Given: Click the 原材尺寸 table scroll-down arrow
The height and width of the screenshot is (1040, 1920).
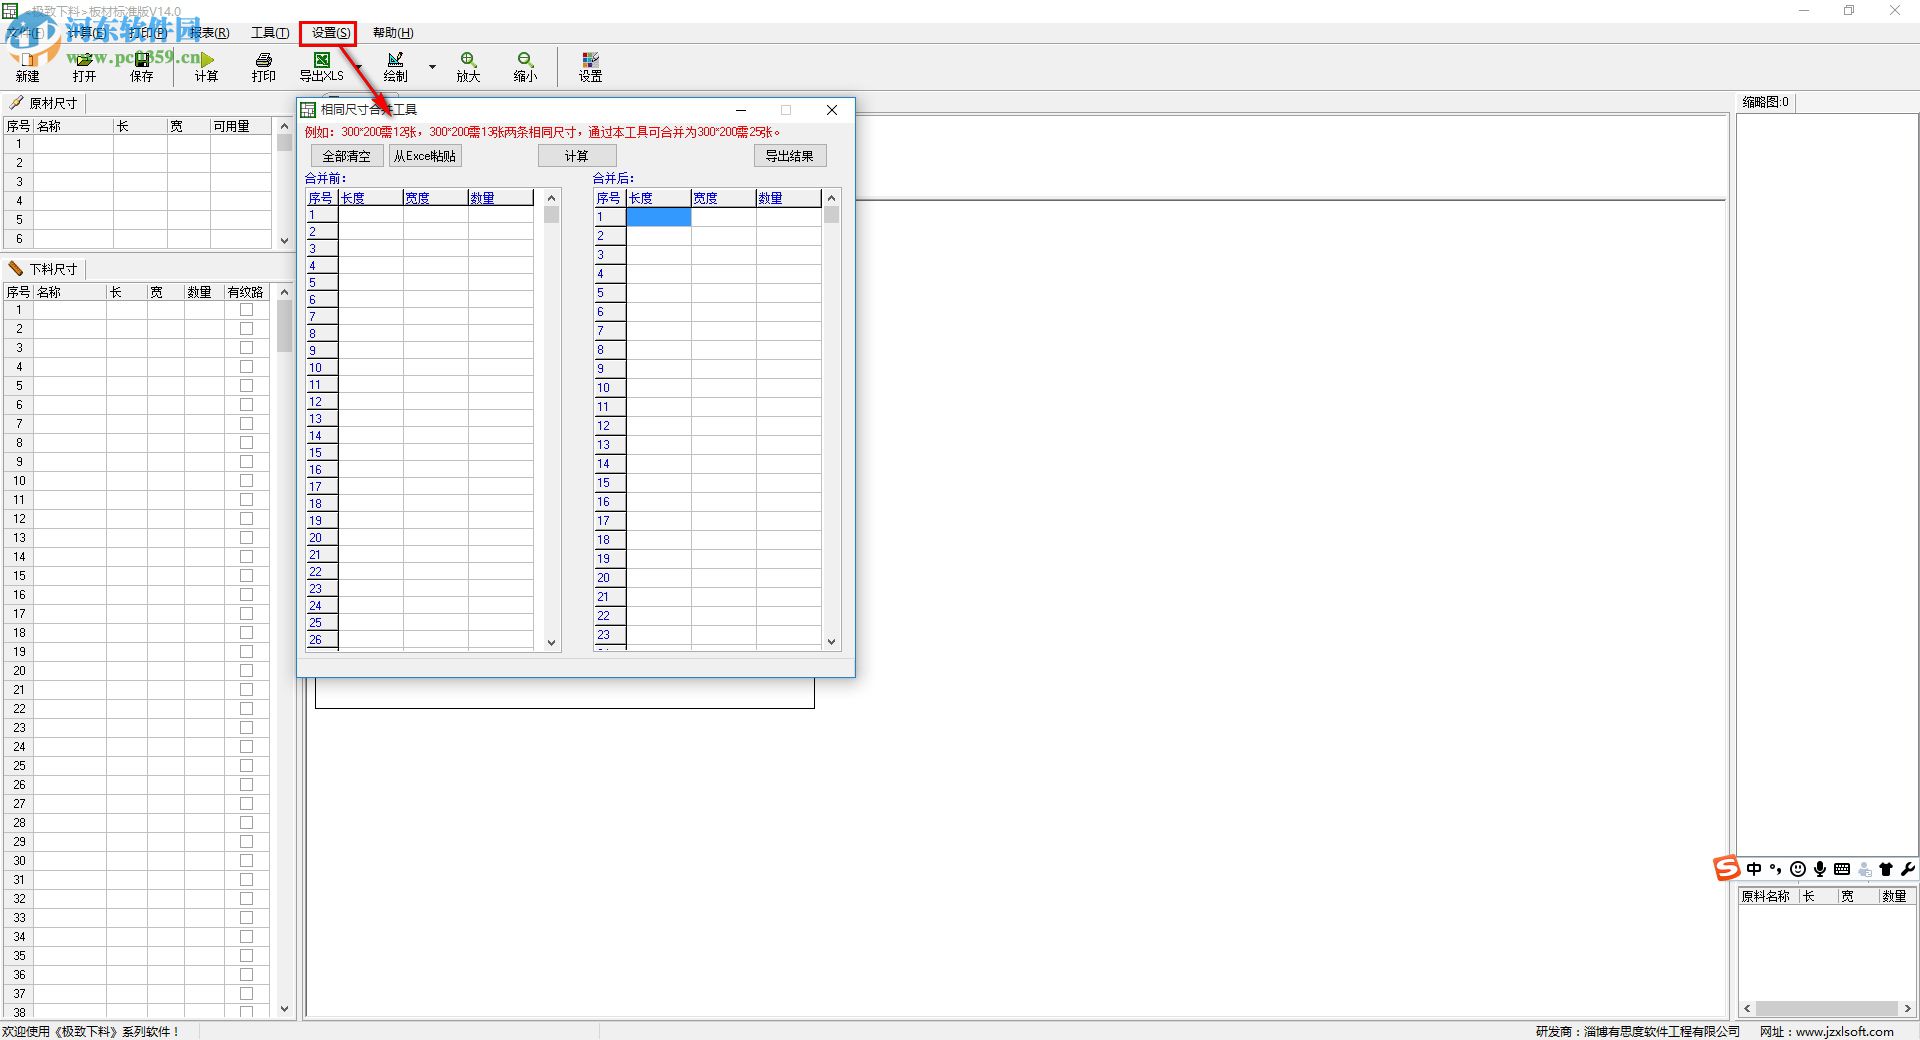Looking at the screenshot, I should click(x=284, y=240).
